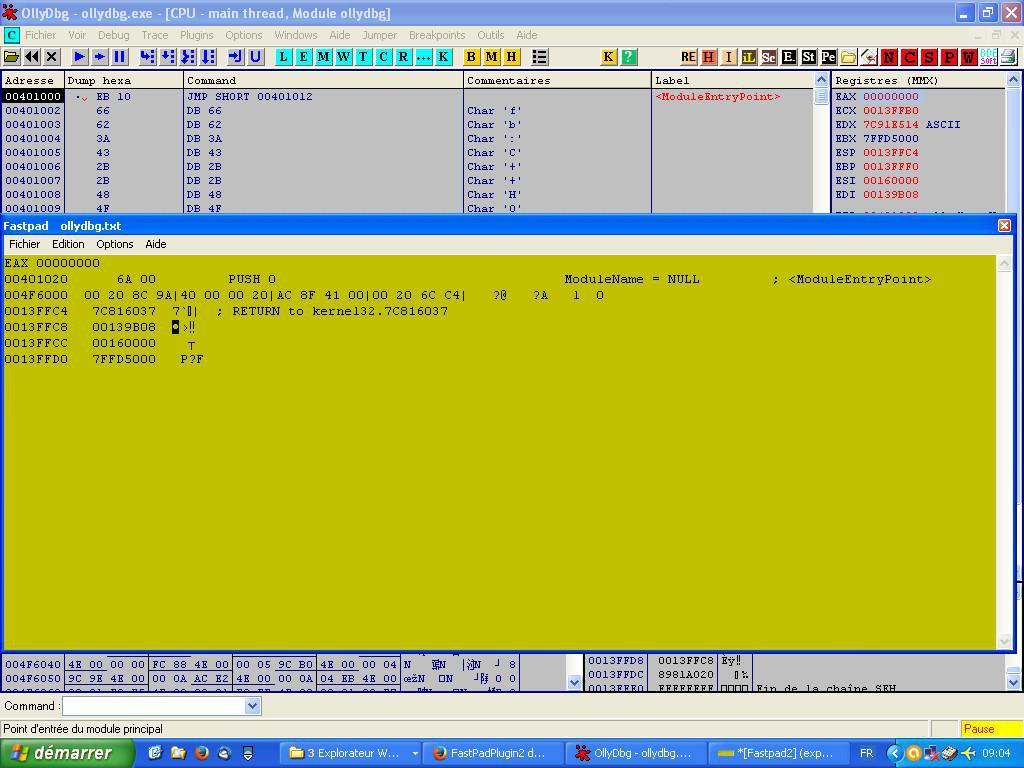The width and height of the screenshot is (1024, 768).
Task: Select the EAX 00000000 register value
Action: coord(891,97)
